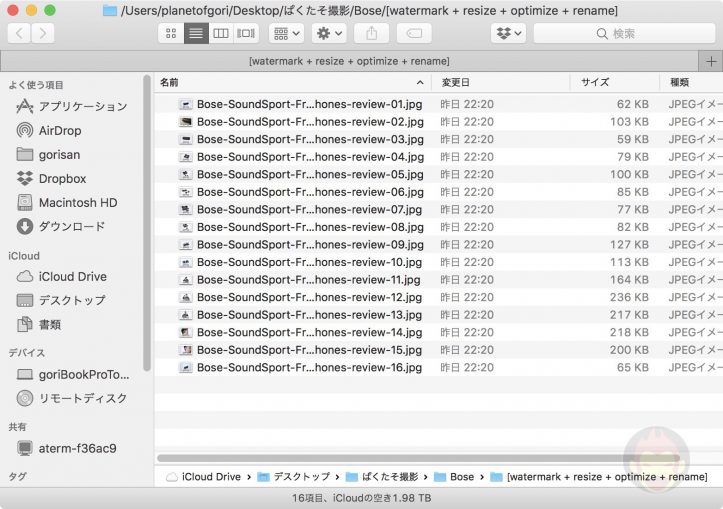Select file Bose-SoundSport review-07.jpg
This screenshot has width=723, height=509.
click(439, 209)
